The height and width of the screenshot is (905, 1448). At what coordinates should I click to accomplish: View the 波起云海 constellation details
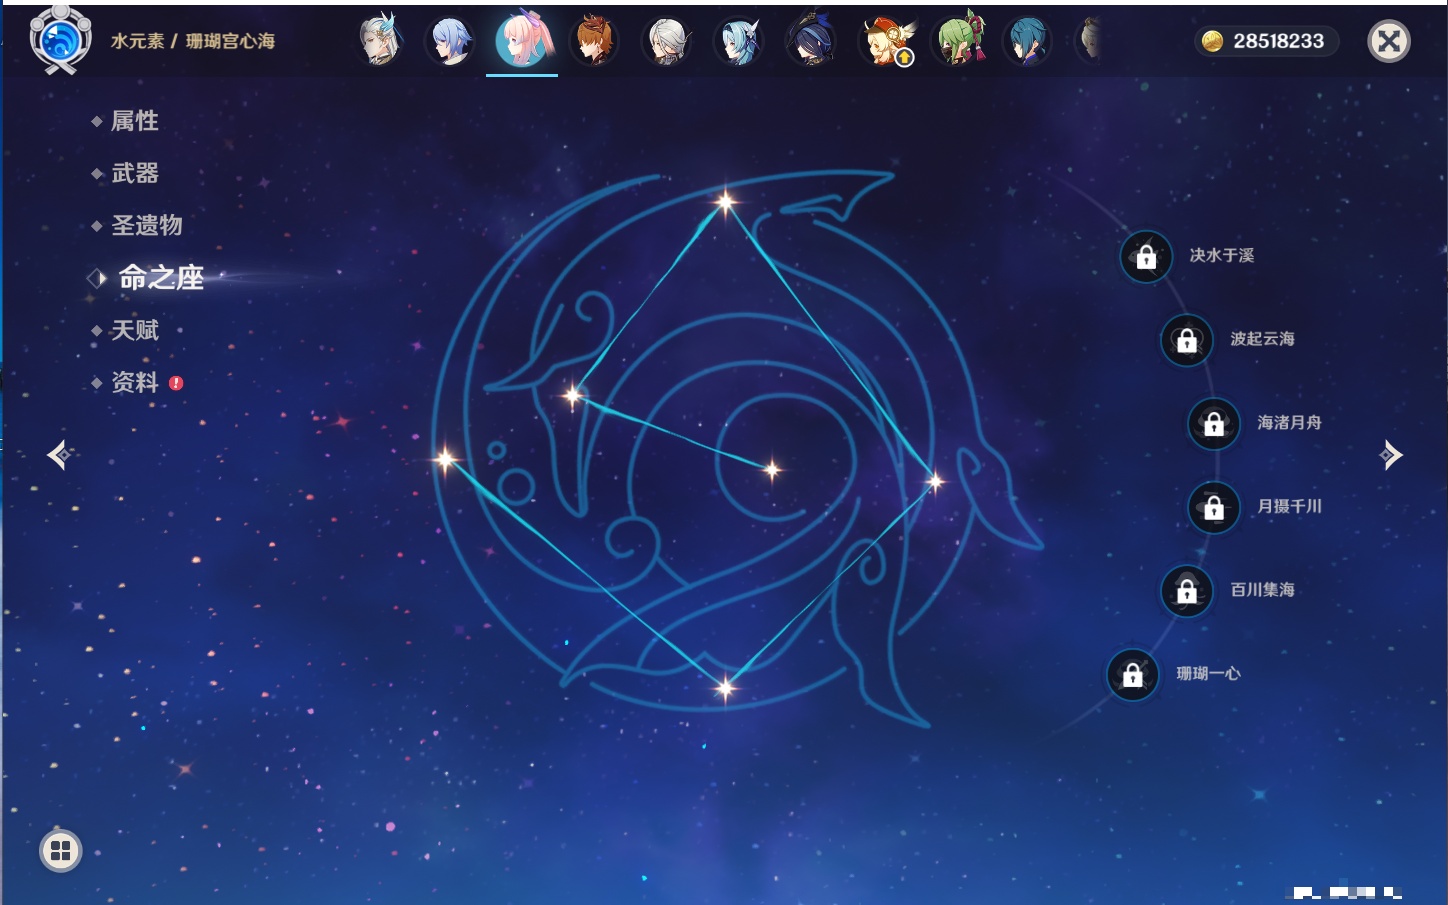pos(1262,339)
